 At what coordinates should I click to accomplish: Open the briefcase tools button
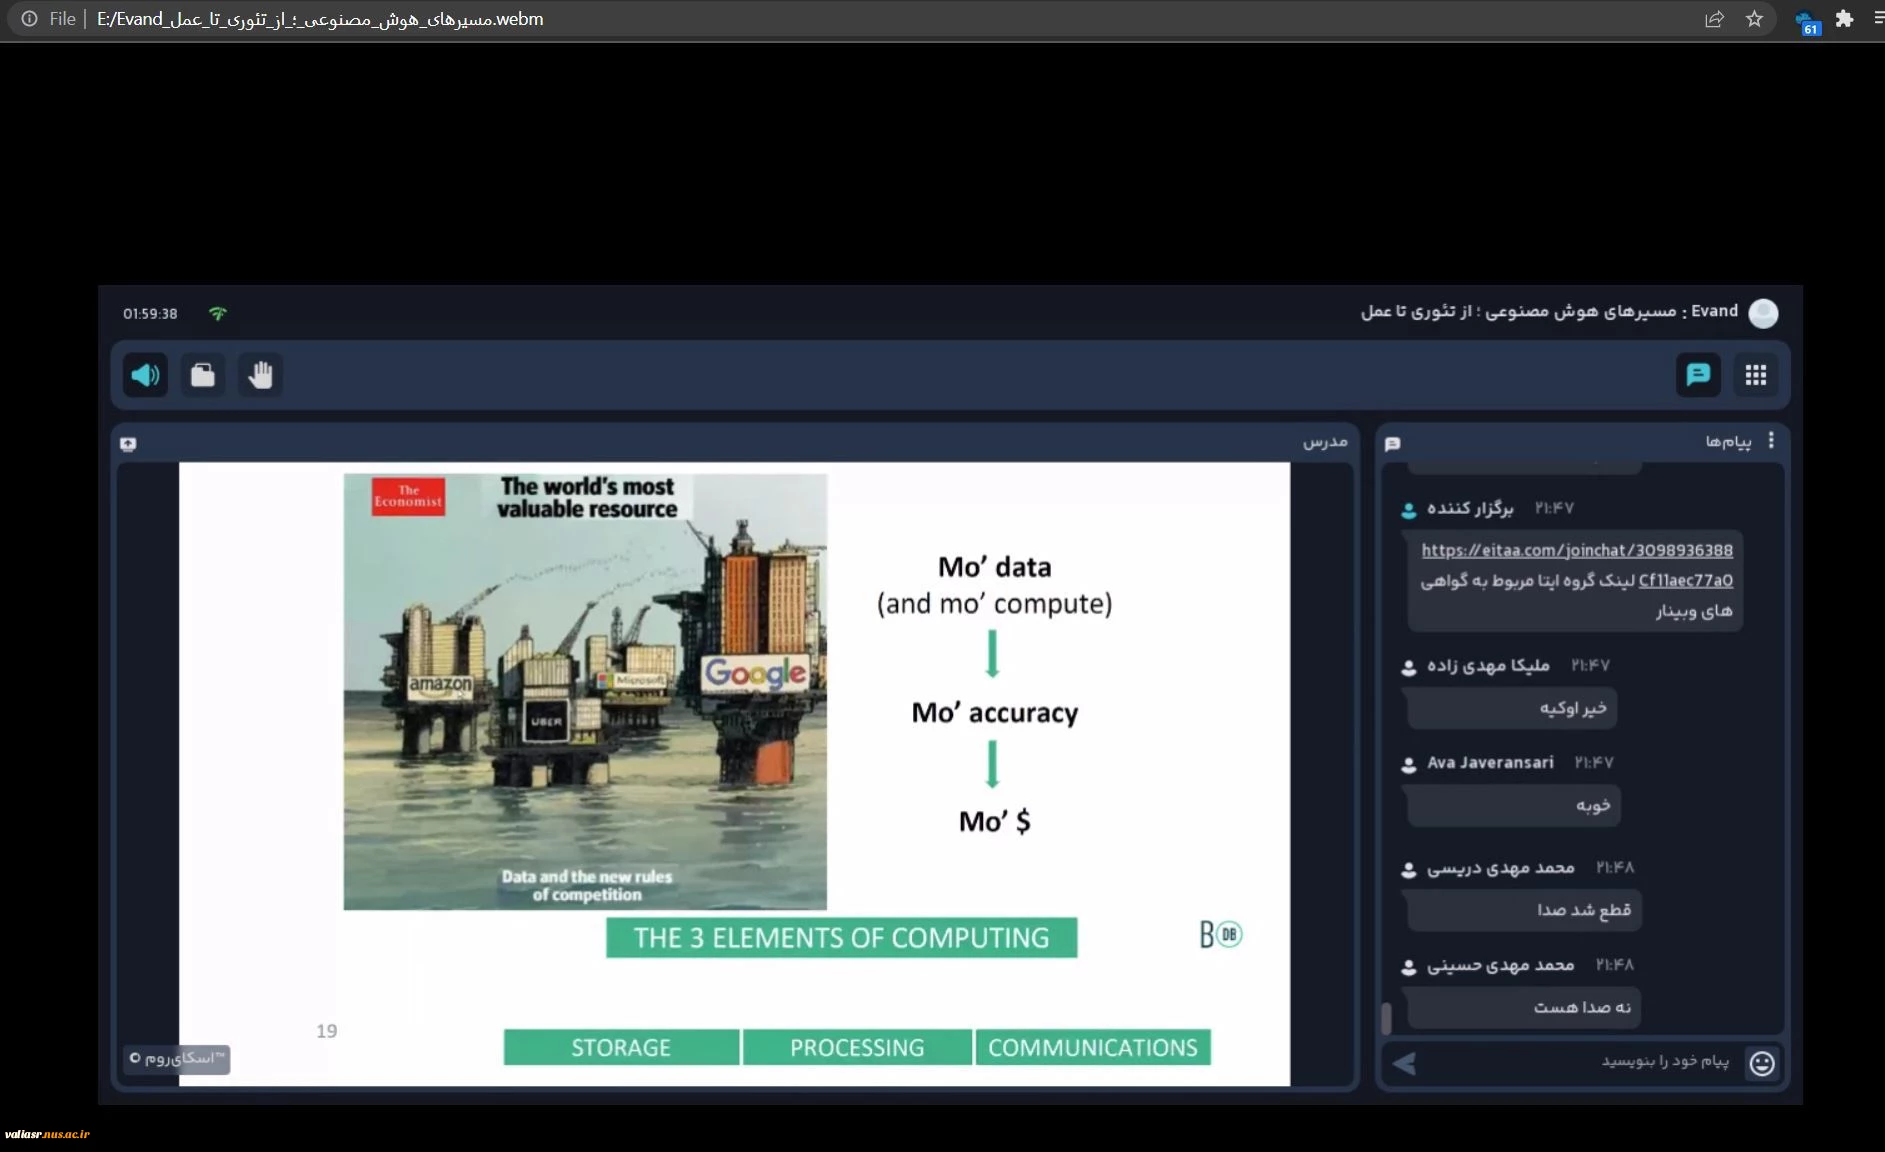pyautogui.click(x=203, y=375)
